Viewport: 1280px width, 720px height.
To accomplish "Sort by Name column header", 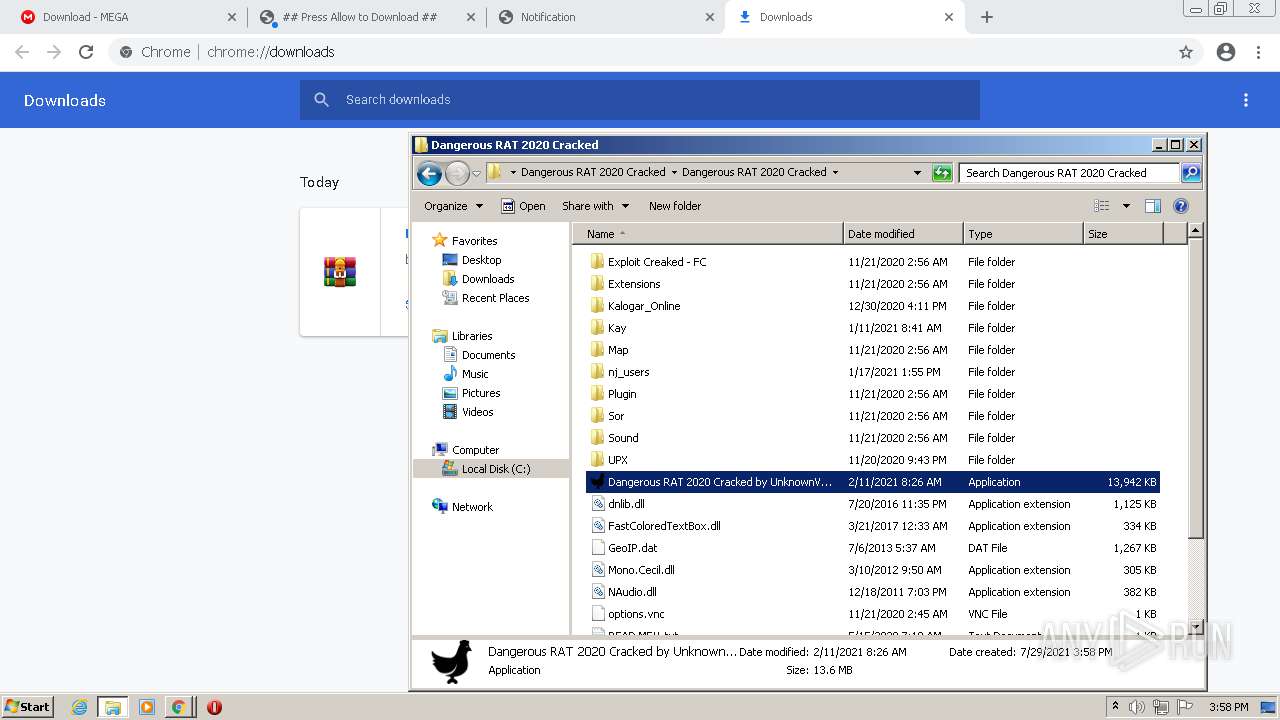I will [708, 234].
